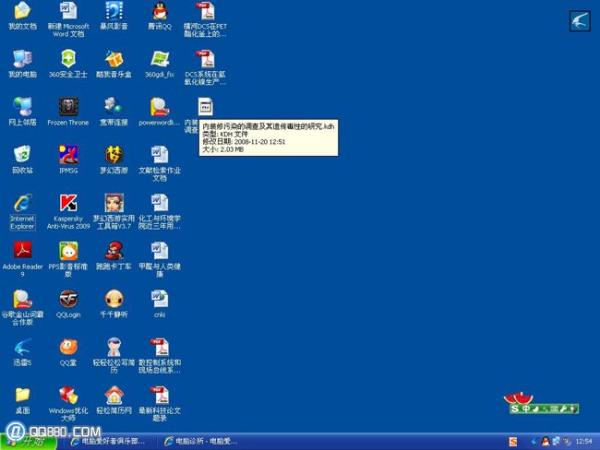The image size is (600, 450).
Task: Open the Windows优化大师 shortcut
Action: [x=68, y=395]
